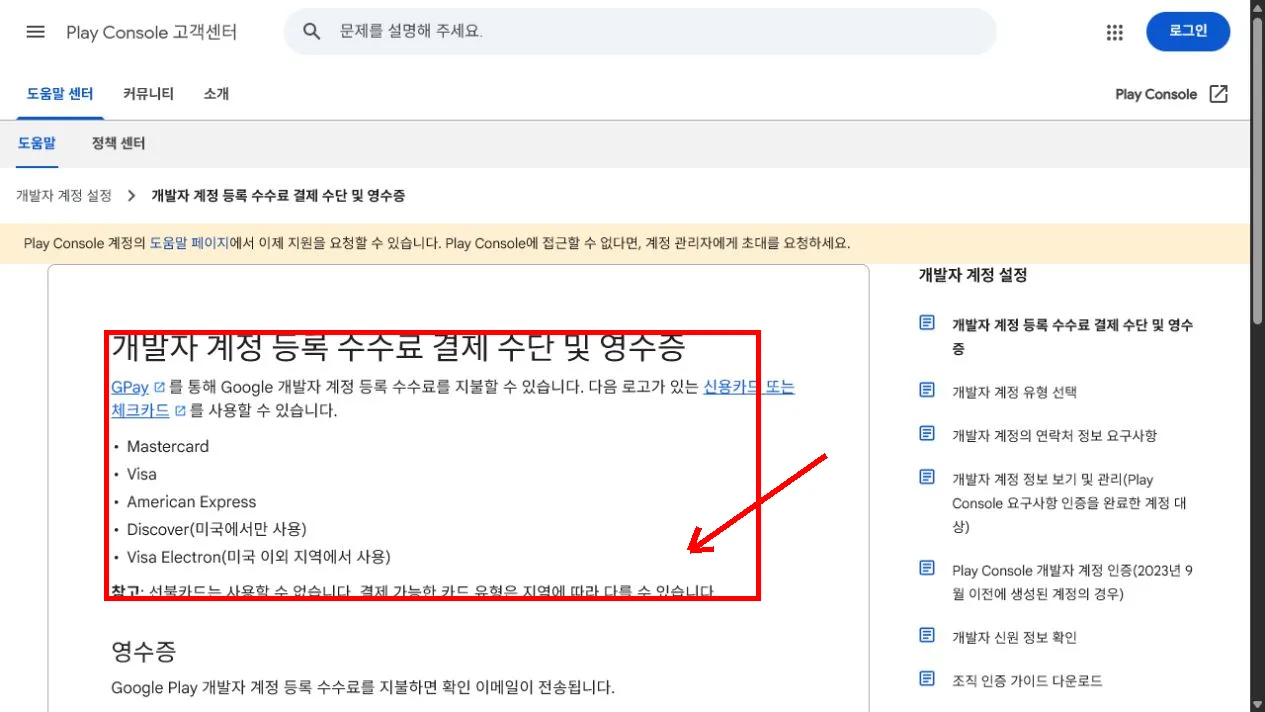Open sidebar link Play Console 개발자 계정 인증
The width and height of the screenshot is (1265, 712).
pos(1072,582)
